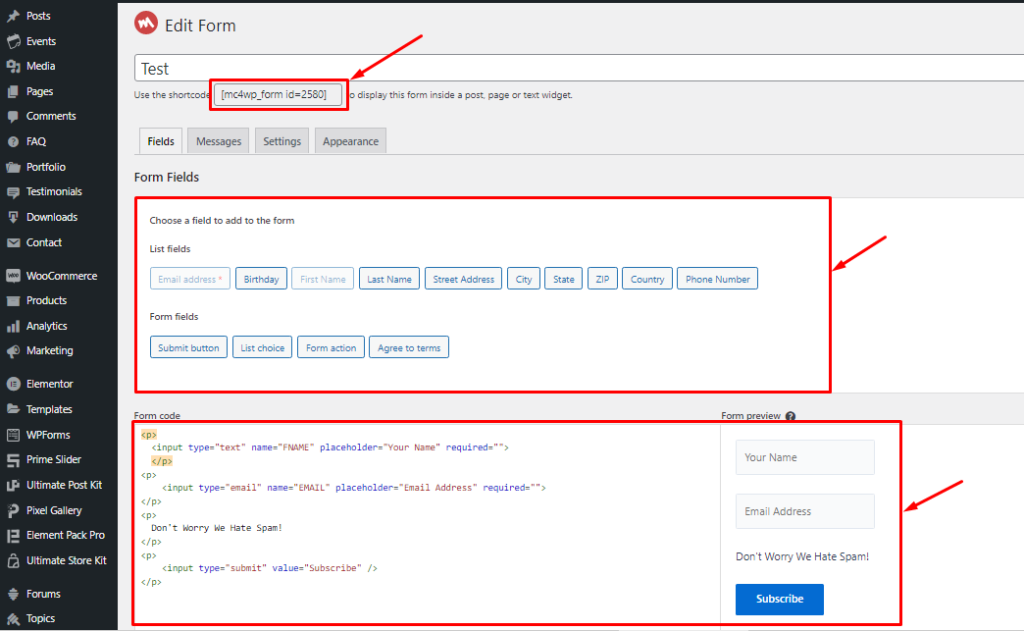This screenshot has height=631, width=1024.
Task: Open the Marketing megaphone icon
Action: [x=13, y=351]
